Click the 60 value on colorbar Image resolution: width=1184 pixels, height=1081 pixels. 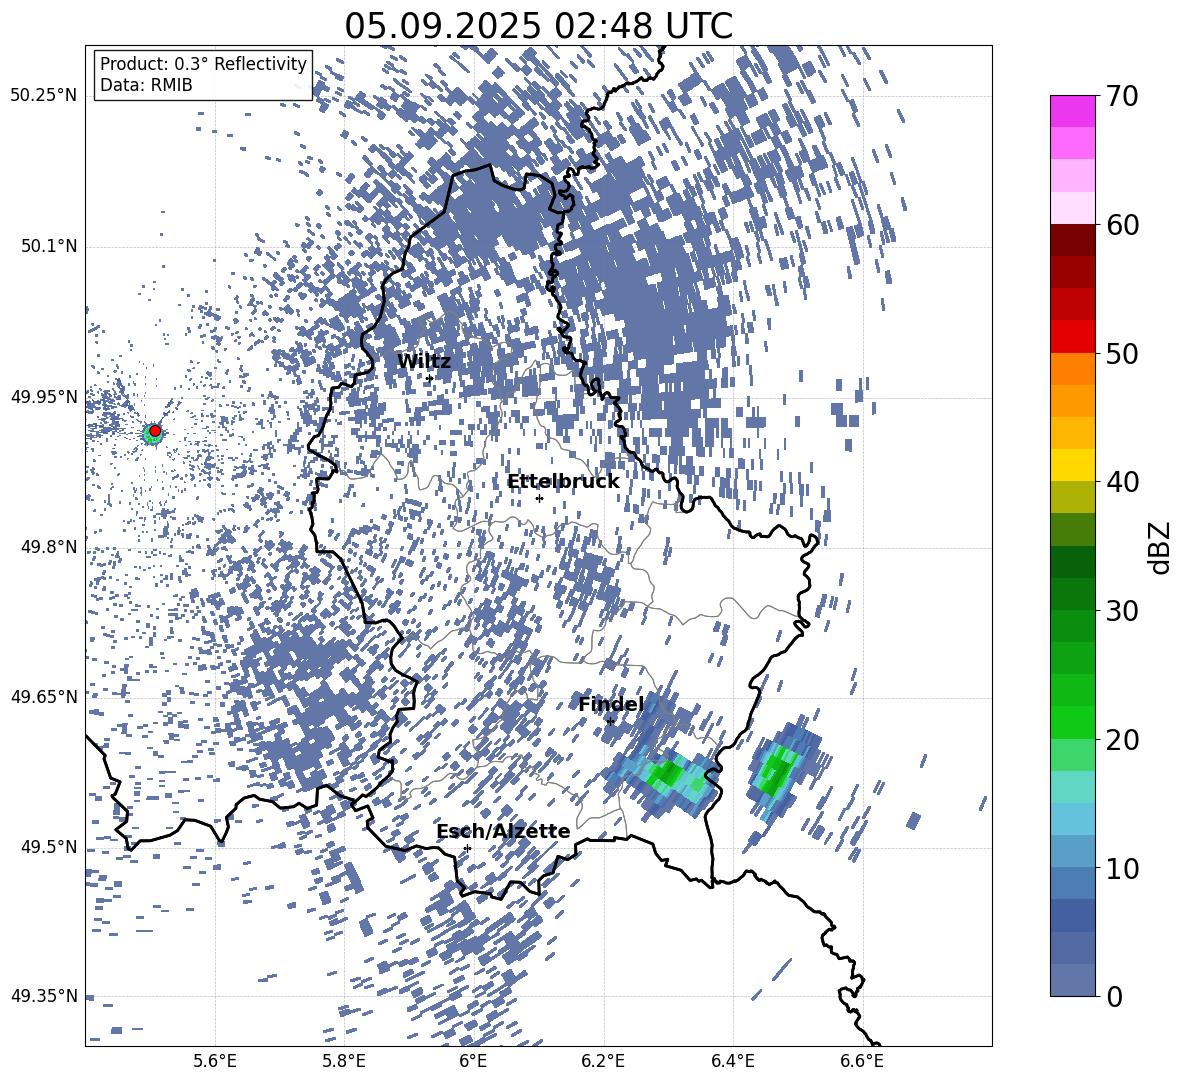point(1122,225)
